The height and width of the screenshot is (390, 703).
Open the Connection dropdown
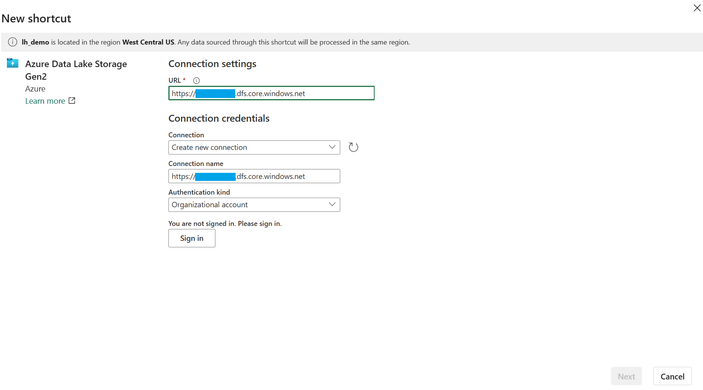(x=254, y=147)
